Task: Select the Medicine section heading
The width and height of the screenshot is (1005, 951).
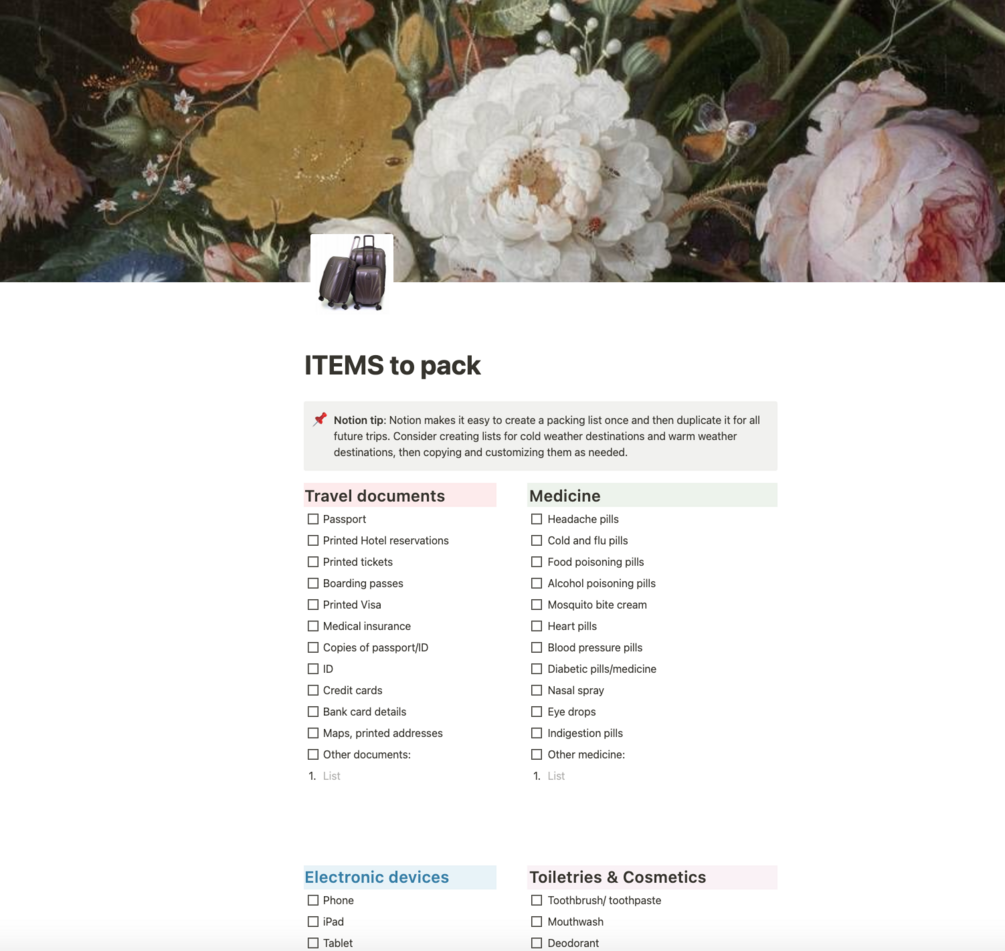Action: click(565, 496)
